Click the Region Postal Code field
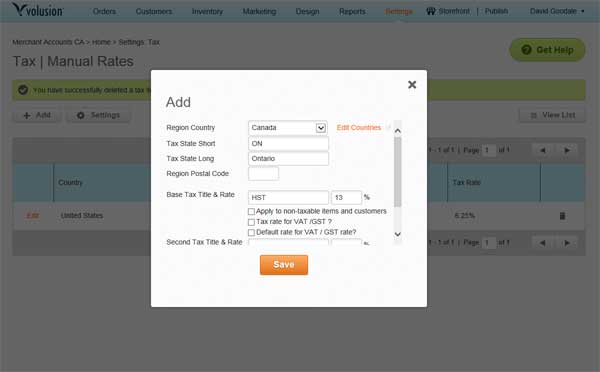 (263, 174)
